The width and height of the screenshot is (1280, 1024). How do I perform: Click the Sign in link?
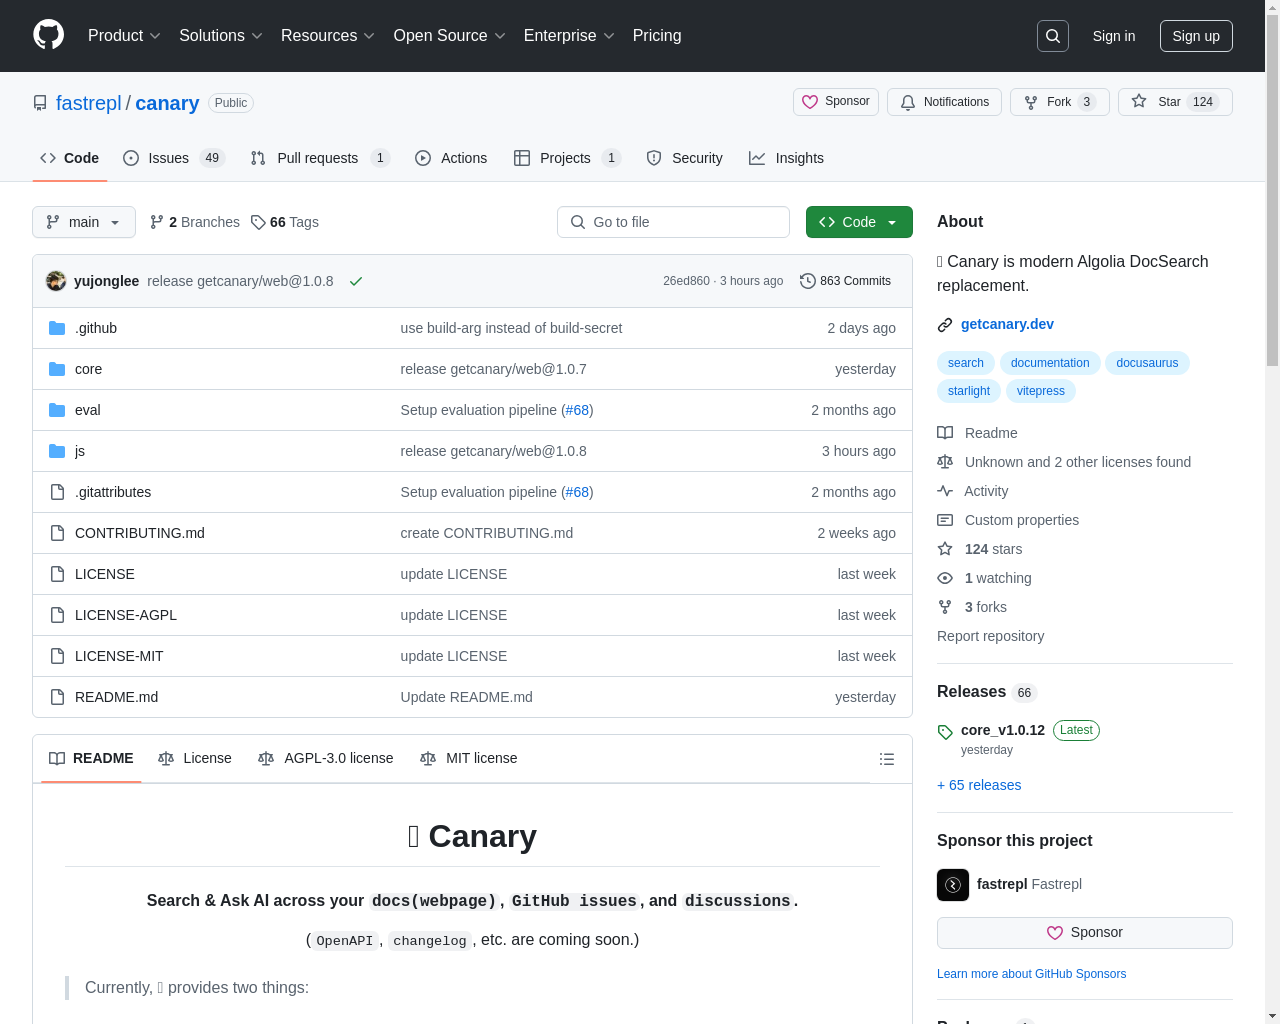1114,36
